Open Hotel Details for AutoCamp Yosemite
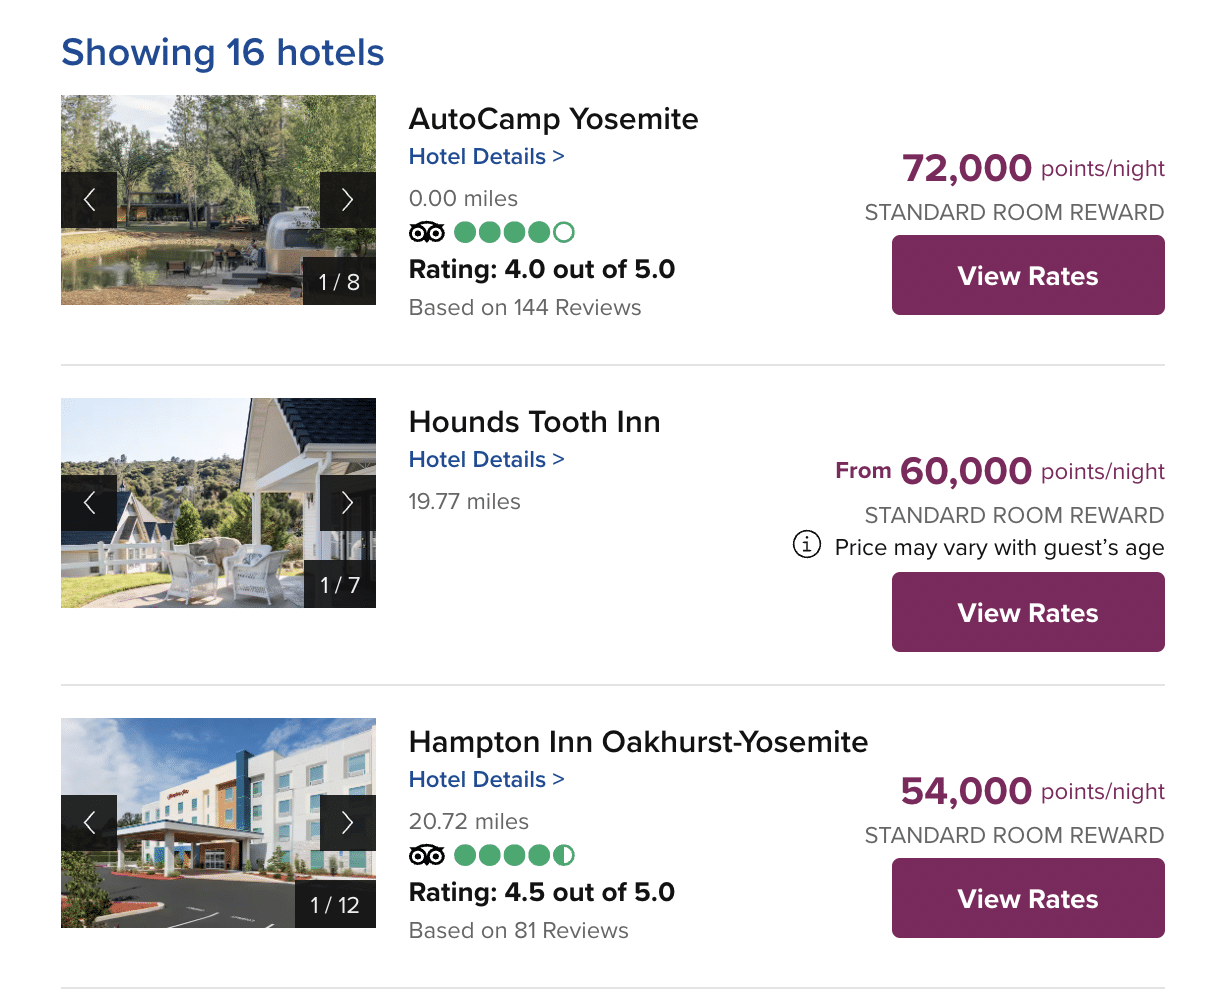The height and width of the screenshot is (999, 1218). [486, 157]
